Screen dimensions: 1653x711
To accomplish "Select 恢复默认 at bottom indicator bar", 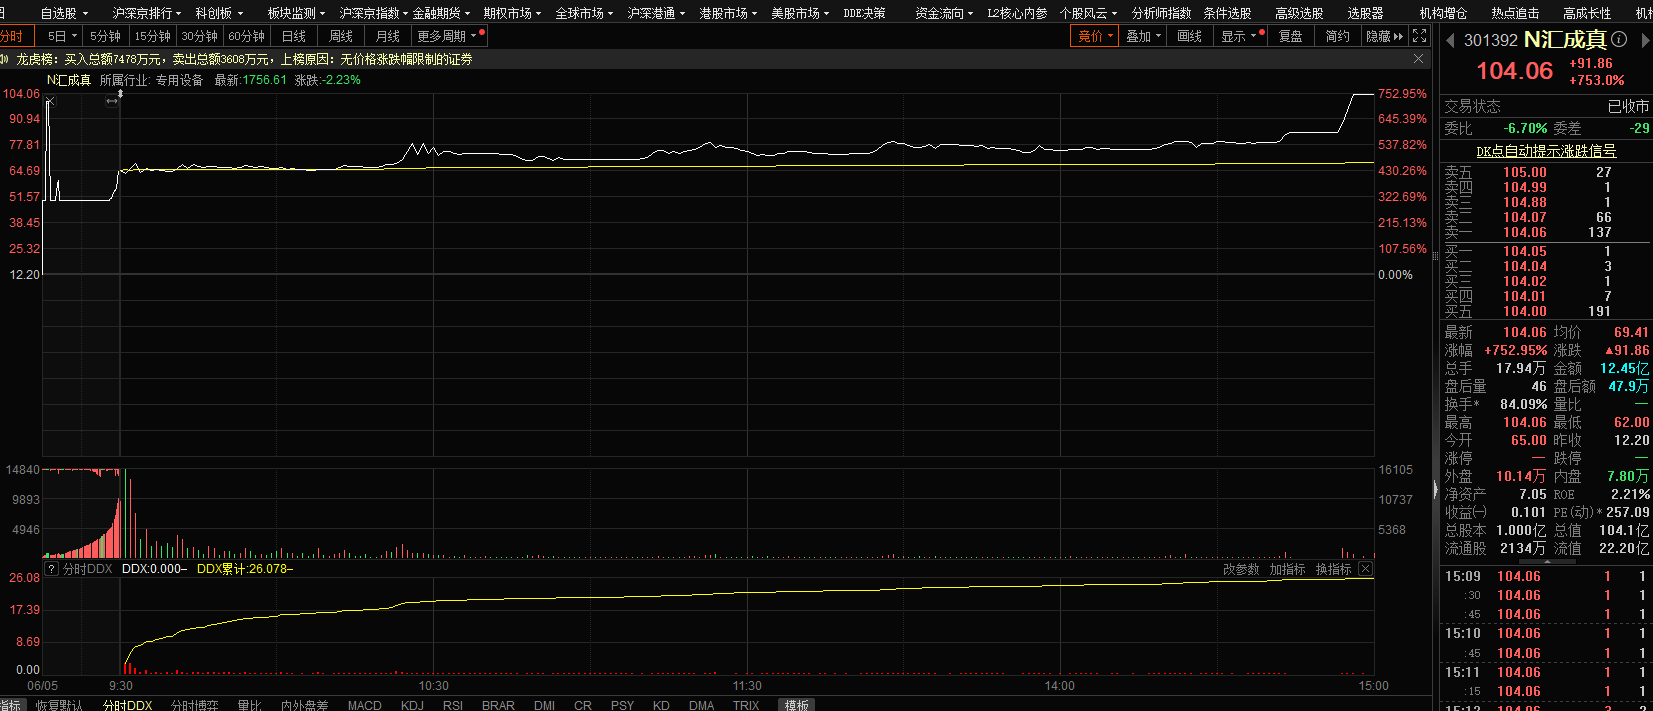I will [x=59, y=705].
